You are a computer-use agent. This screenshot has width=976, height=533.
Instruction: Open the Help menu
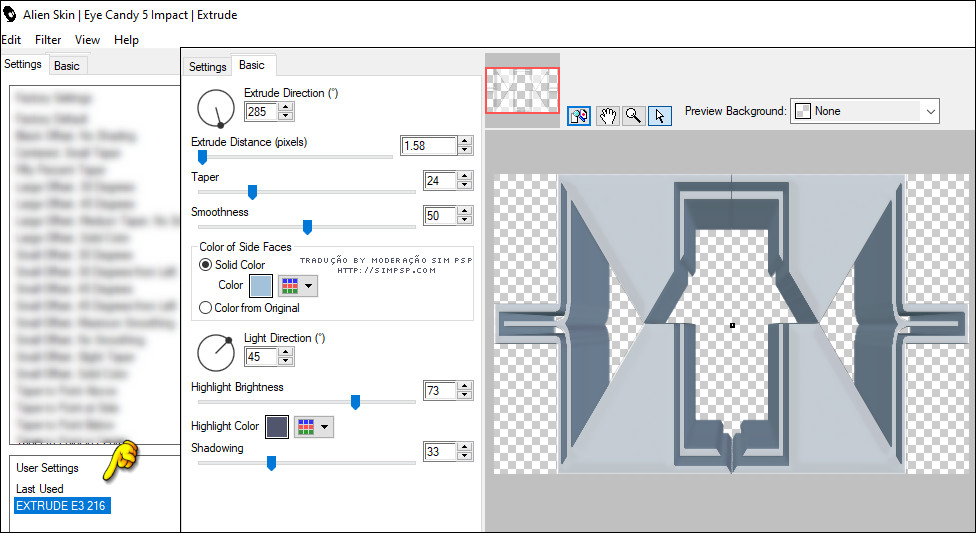click(x=126, y=40)
